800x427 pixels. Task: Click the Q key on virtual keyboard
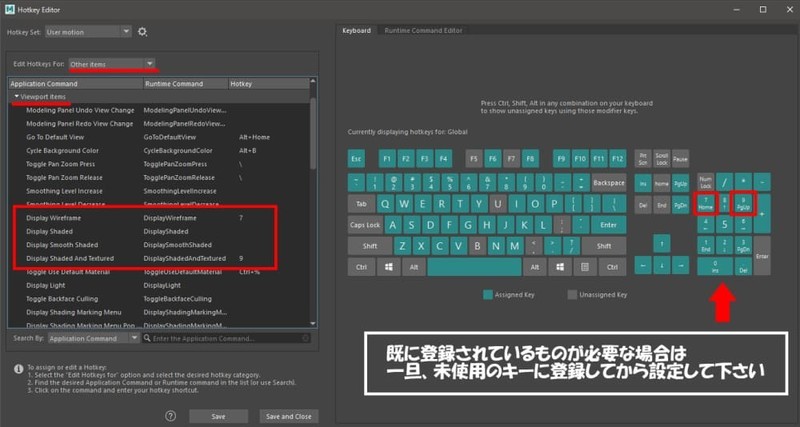pos(385,204)
